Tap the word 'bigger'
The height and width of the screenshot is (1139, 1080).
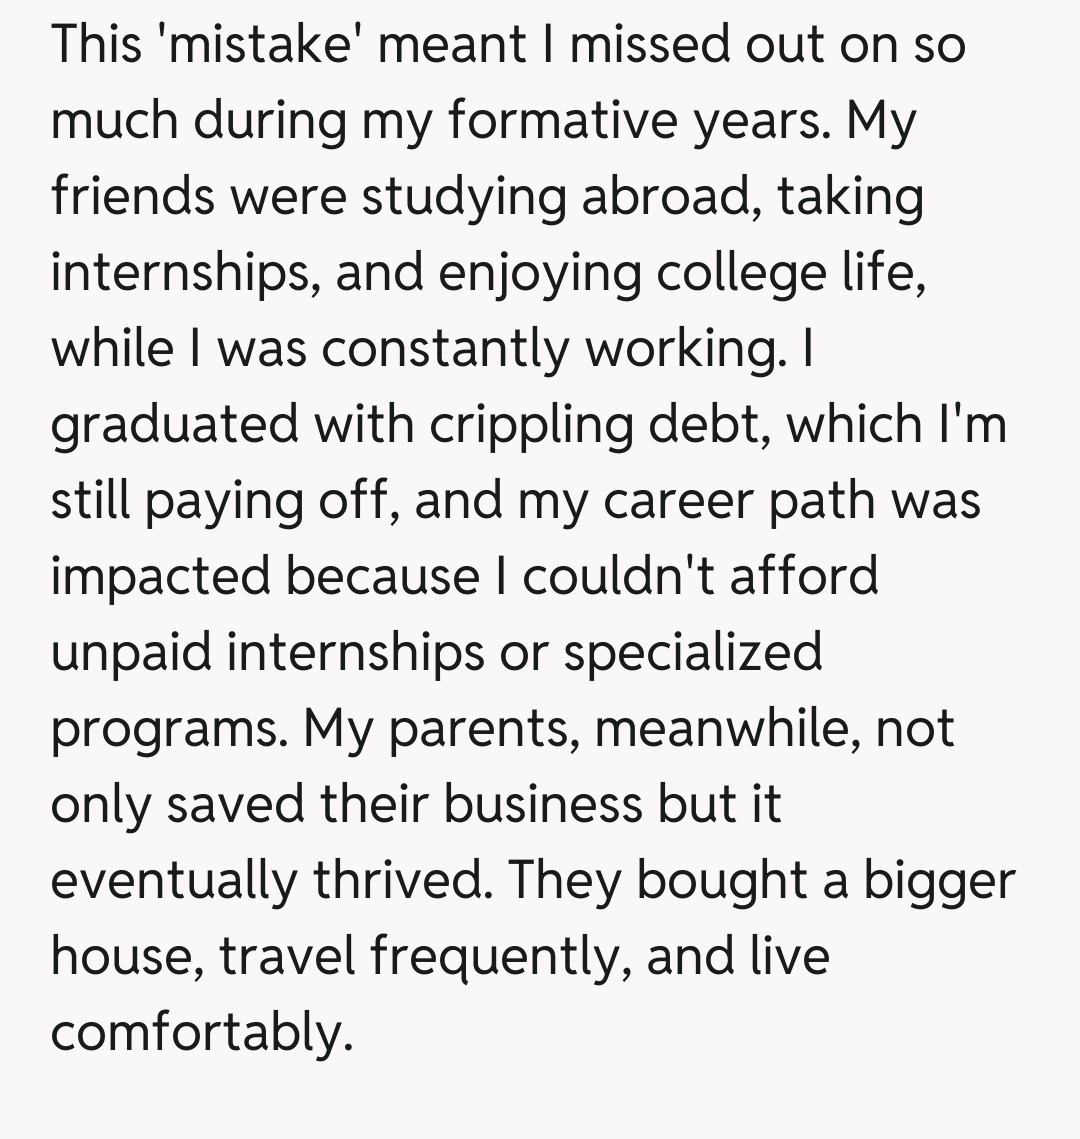click(x=939, y=882)
